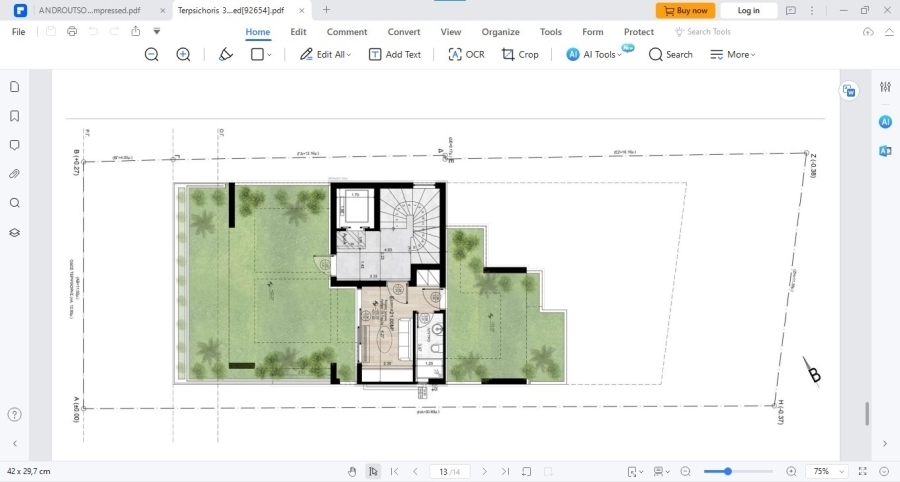Select the highlighter tool

click(226, 55)
